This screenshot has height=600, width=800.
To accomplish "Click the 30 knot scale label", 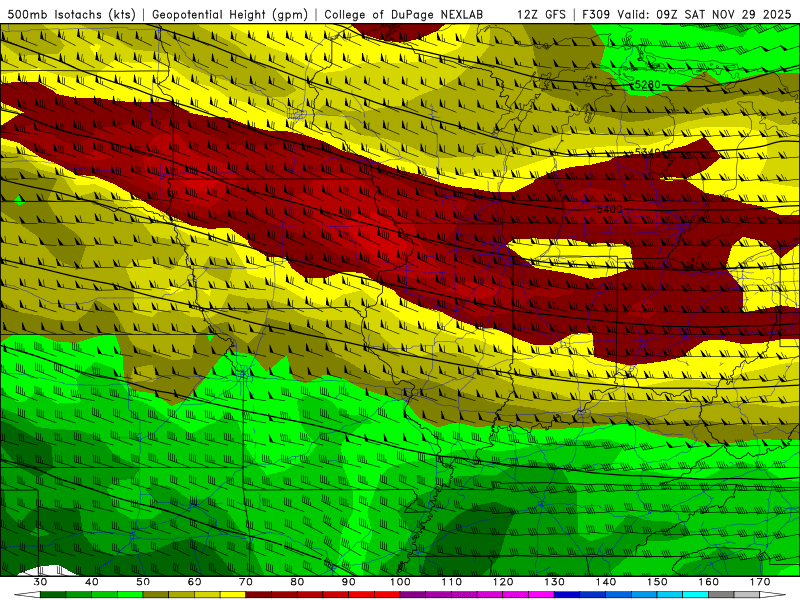I will pyautogui.click(x=40, y=582).
